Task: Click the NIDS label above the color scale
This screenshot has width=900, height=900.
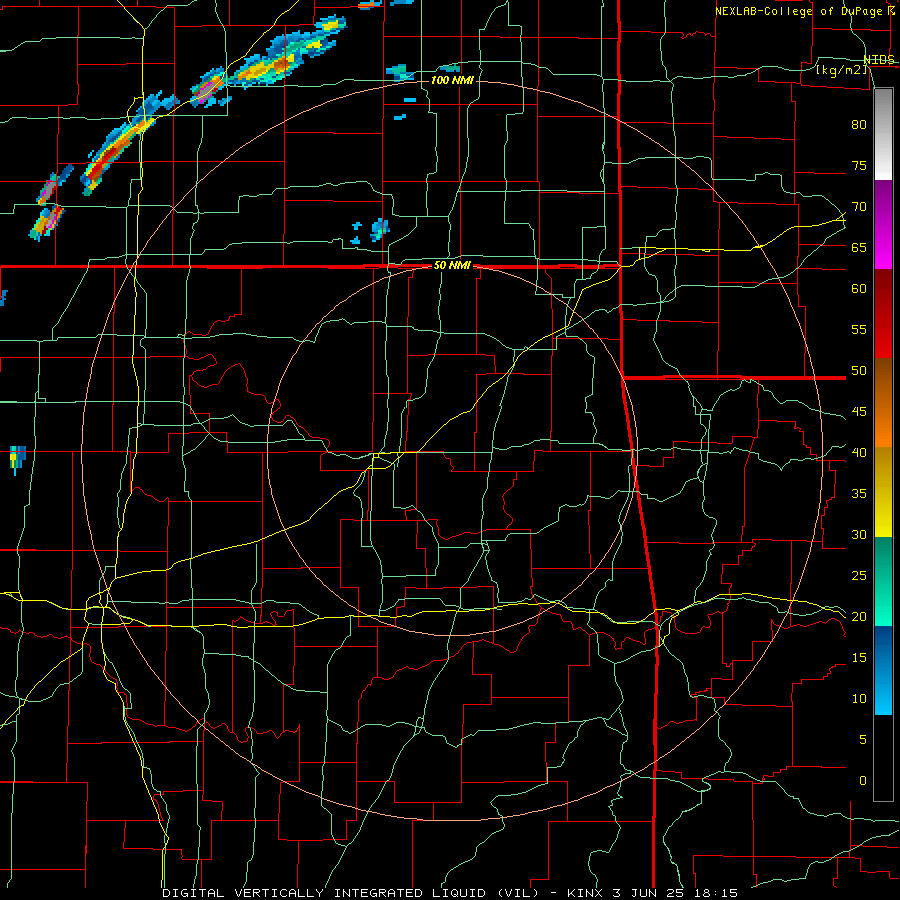Action: [x=879, y=60]
